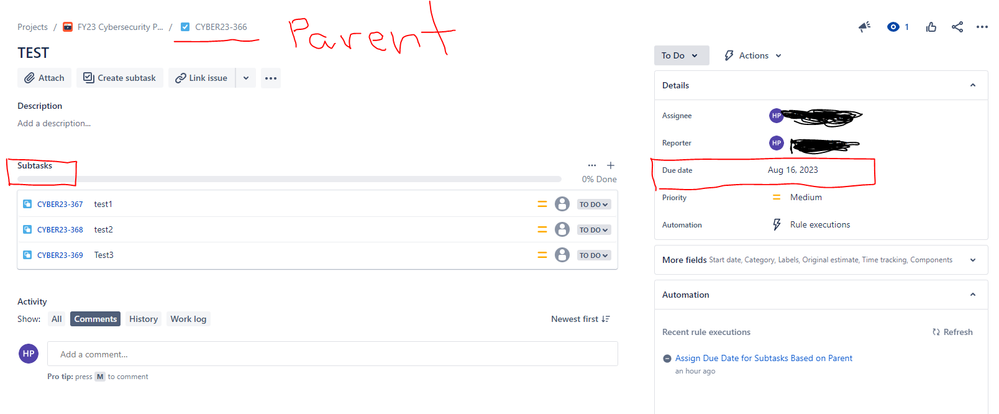The image size is (999, 414).
Task: Click test1 medium priority icon
Action: [542, 204]
